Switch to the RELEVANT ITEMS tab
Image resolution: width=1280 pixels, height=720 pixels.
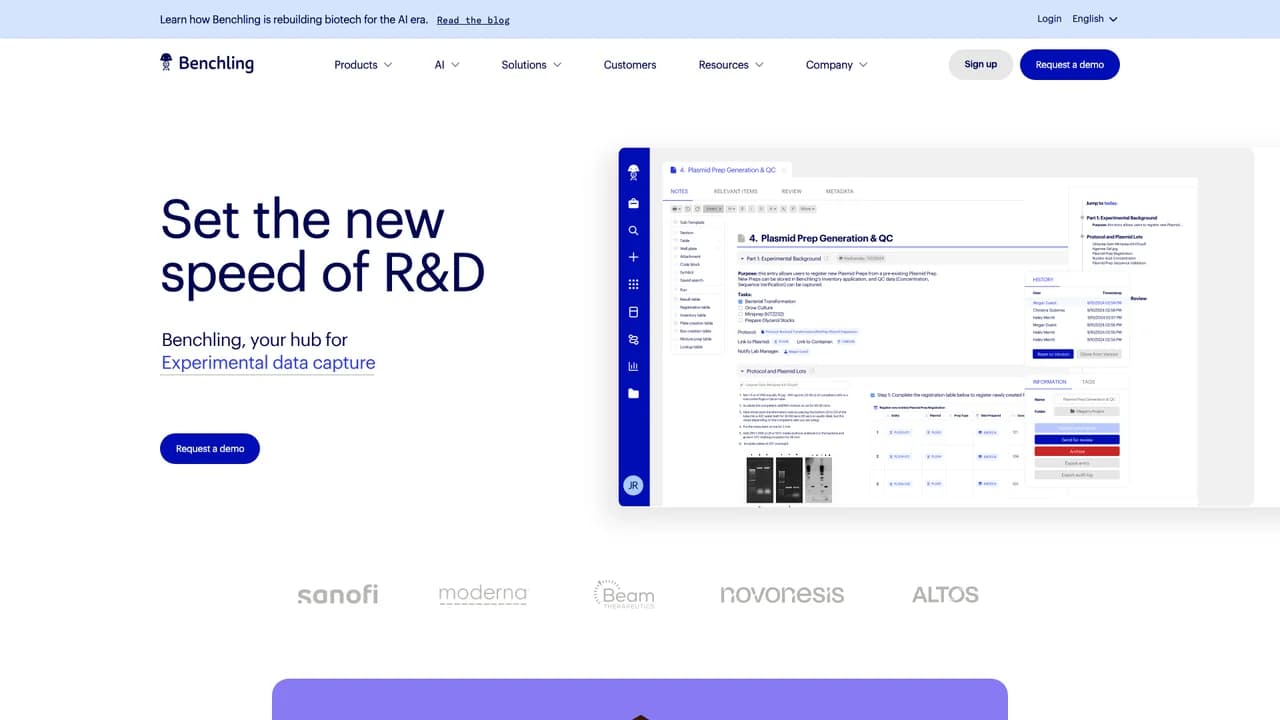click(735, 191)
